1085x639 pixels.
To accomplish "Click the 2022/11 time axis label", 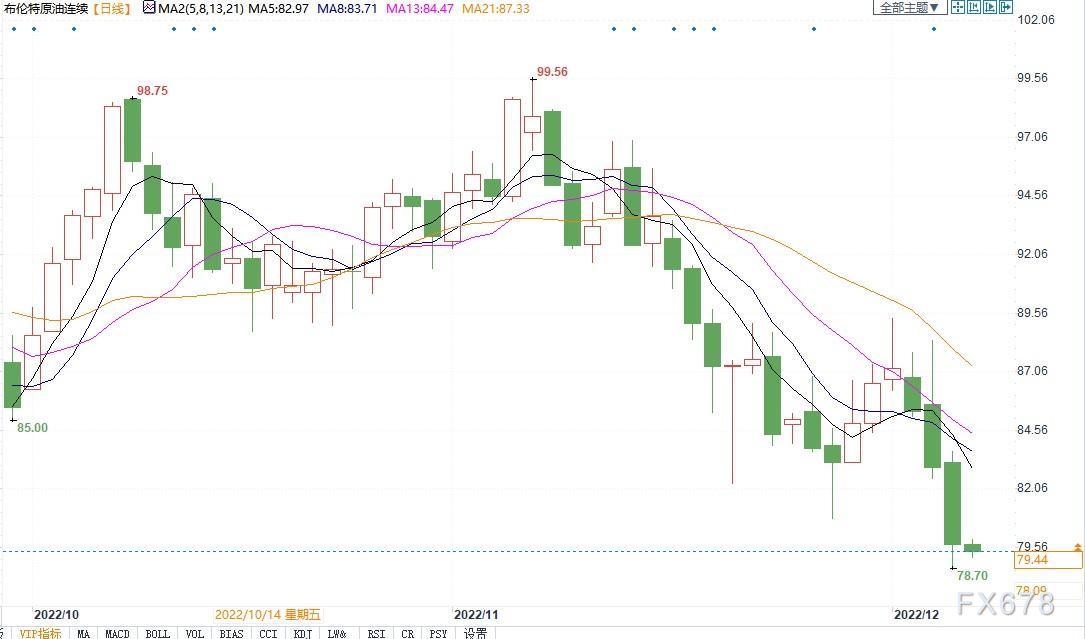I will click(x=476, y=614).
